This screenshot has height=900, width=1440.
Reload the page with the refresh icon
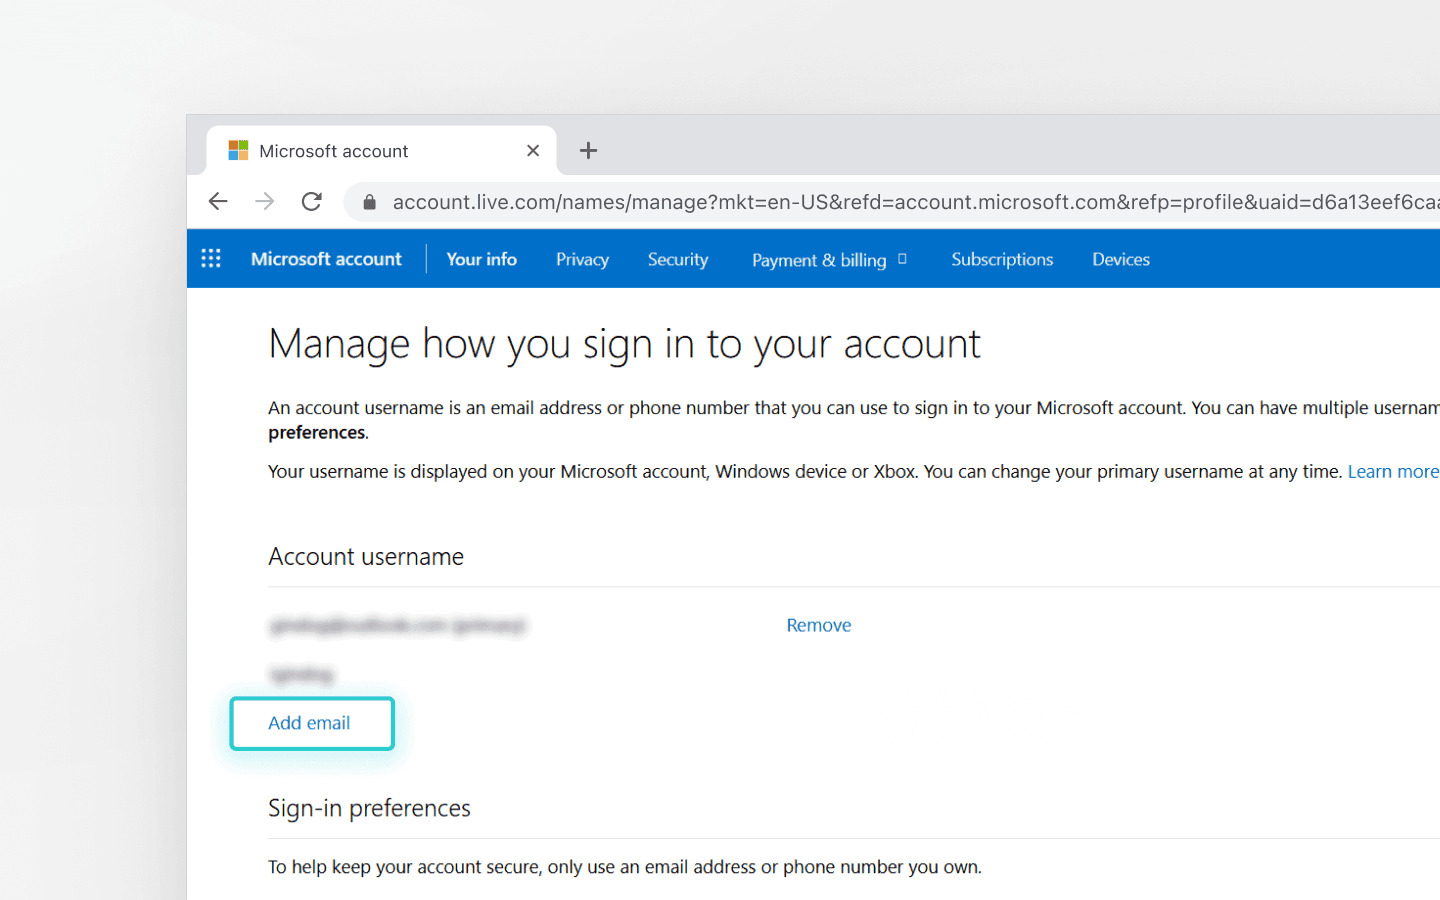311,201
